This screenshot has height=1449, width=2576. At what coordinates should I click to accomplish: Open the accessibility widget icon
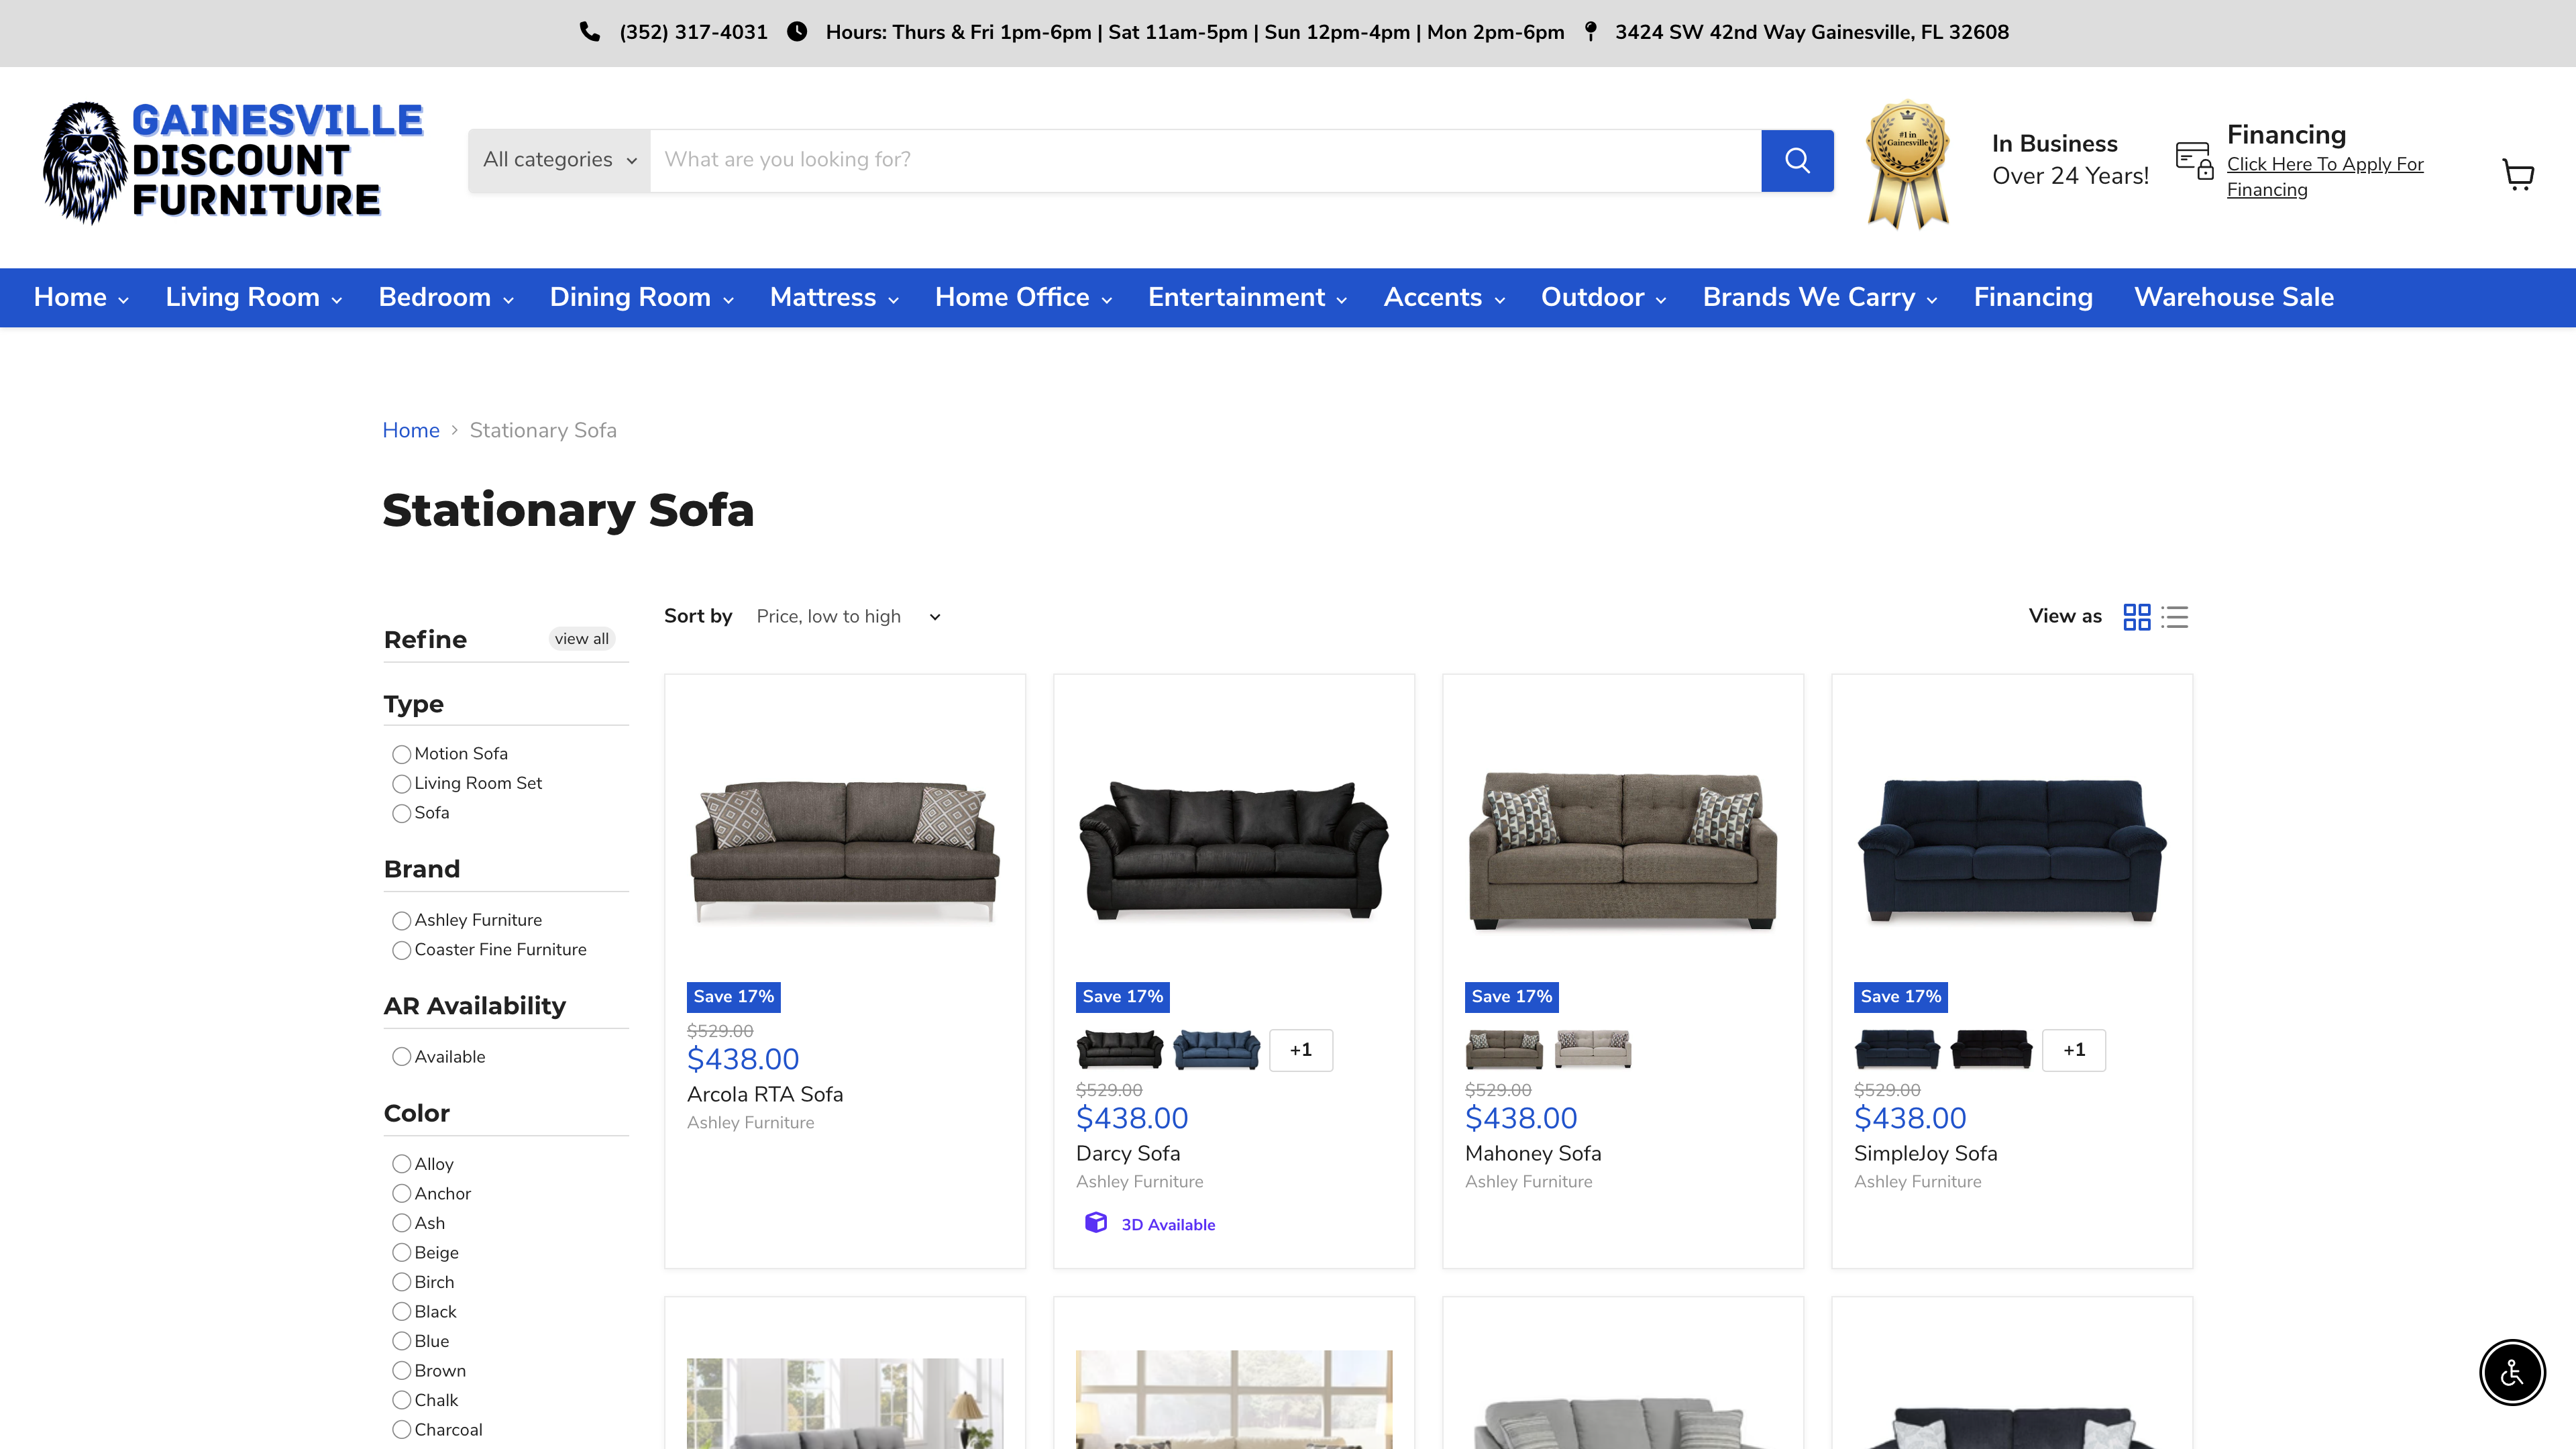(x=2511, y=1372)
